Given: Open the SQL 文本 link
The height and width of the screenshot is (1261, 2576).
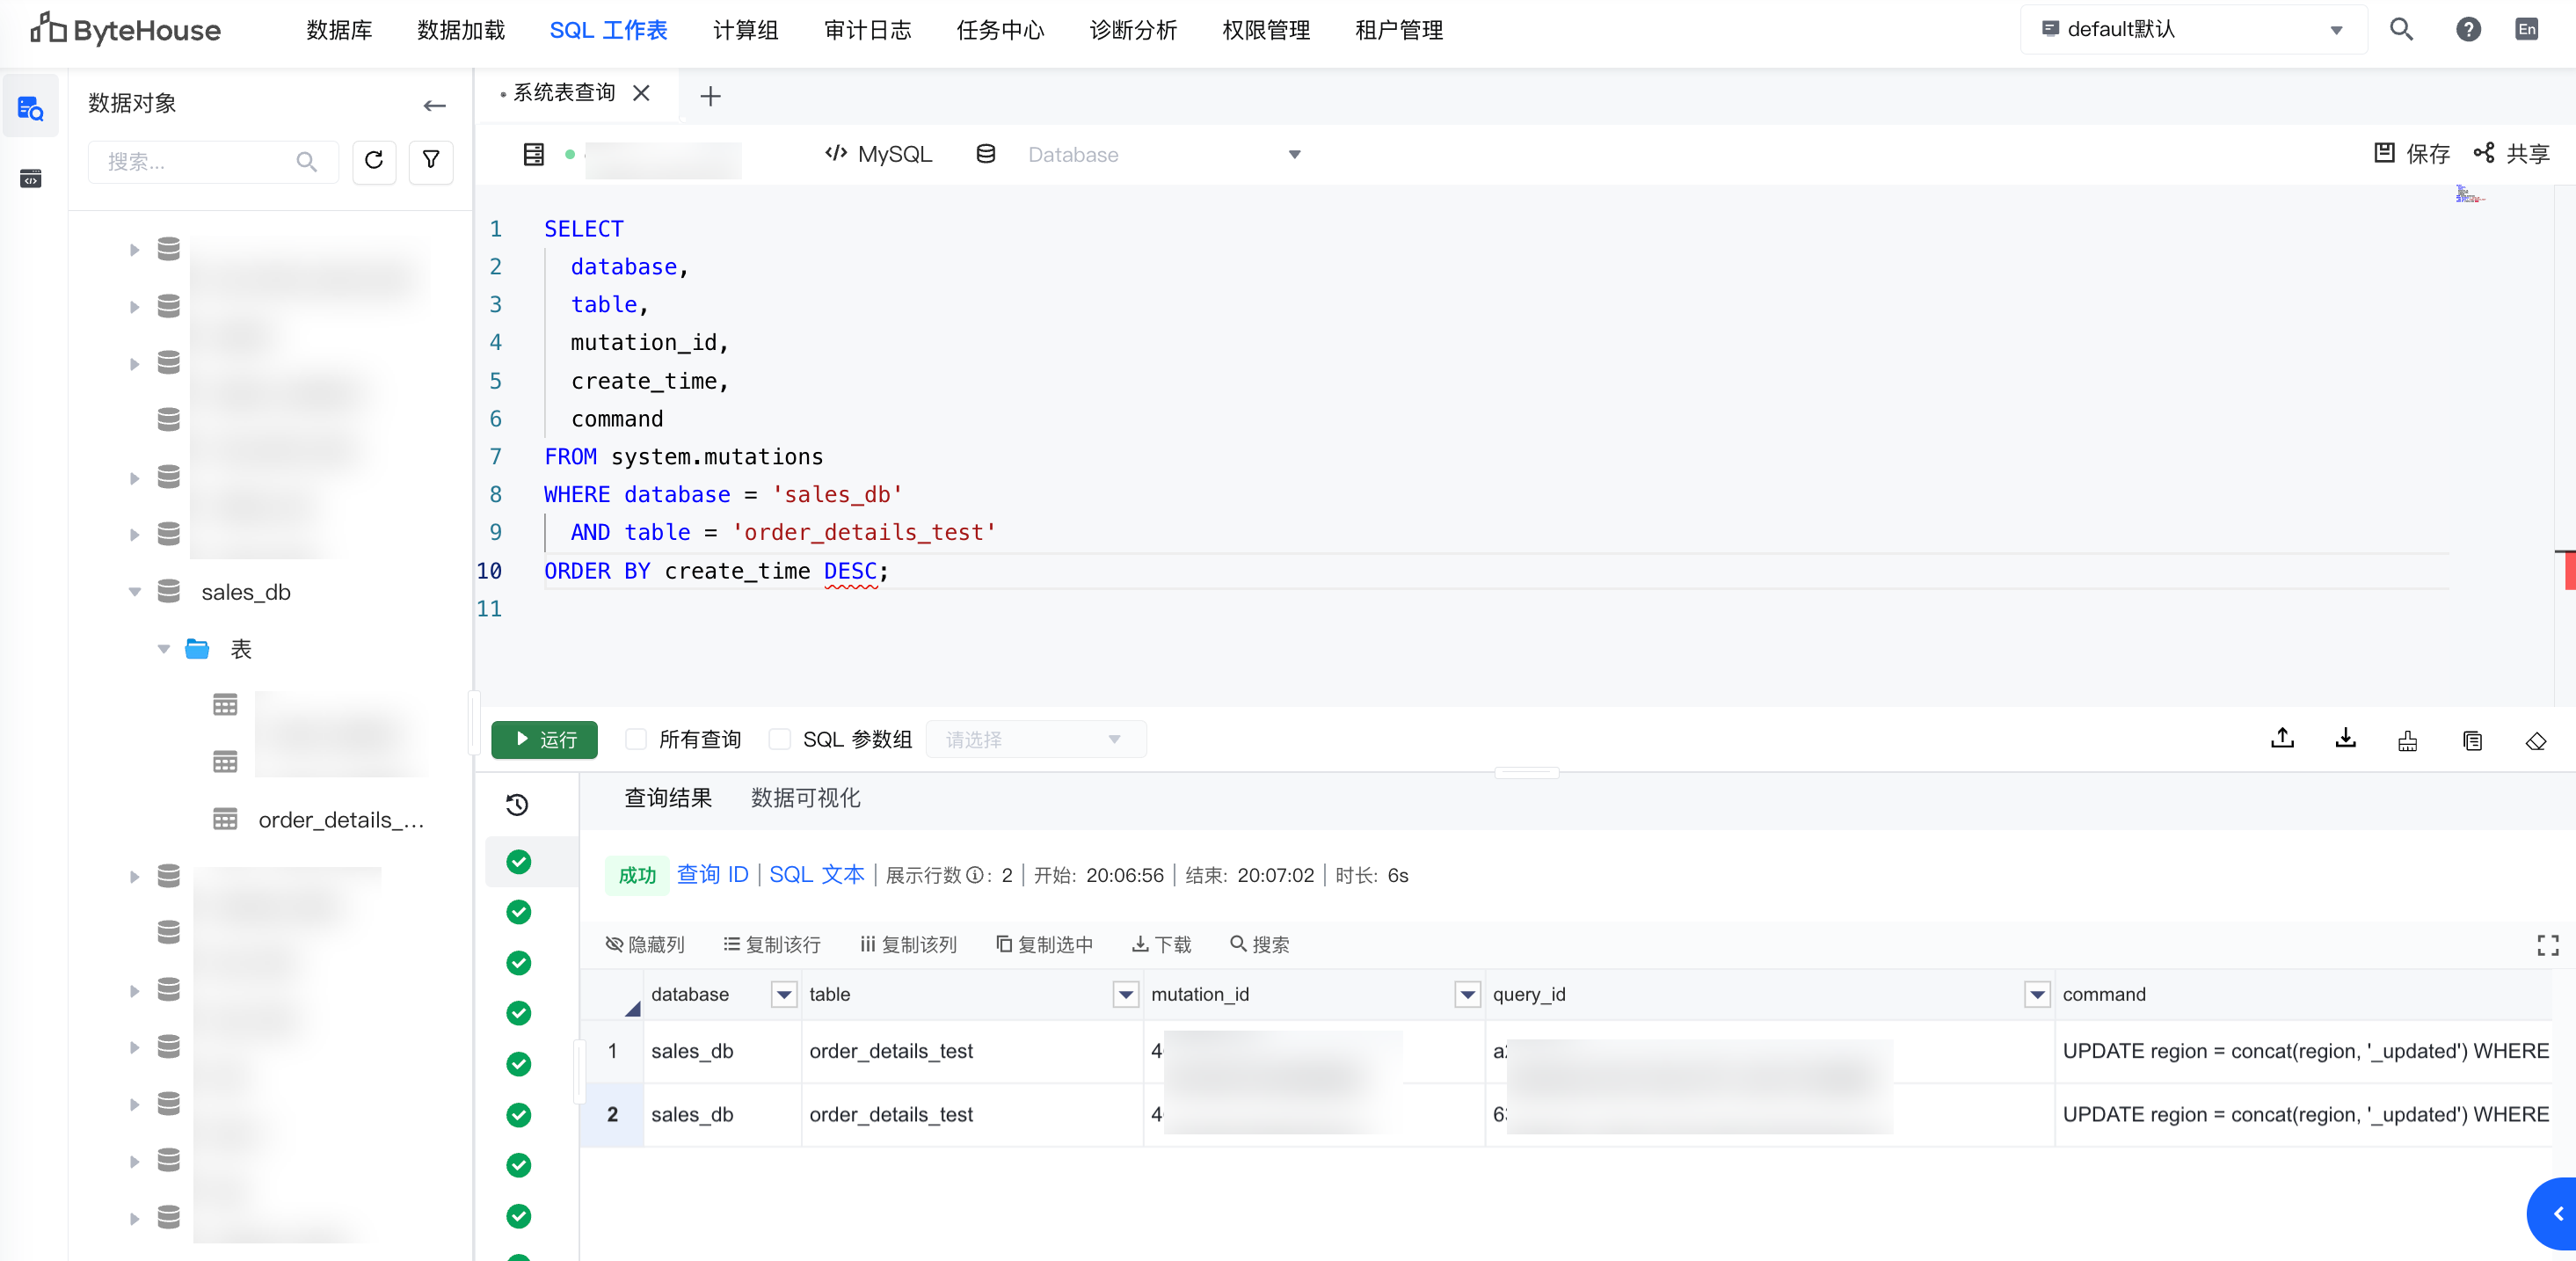Looking at the screenshot, I should point(816,875).
